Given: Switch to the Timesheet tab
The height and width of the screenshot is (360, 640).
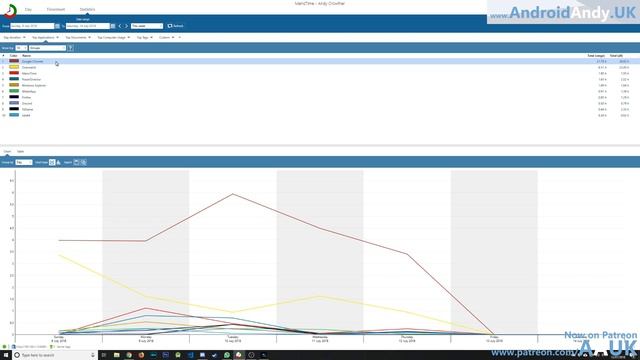Looking at the screenshot, I should tap(56, 9).
